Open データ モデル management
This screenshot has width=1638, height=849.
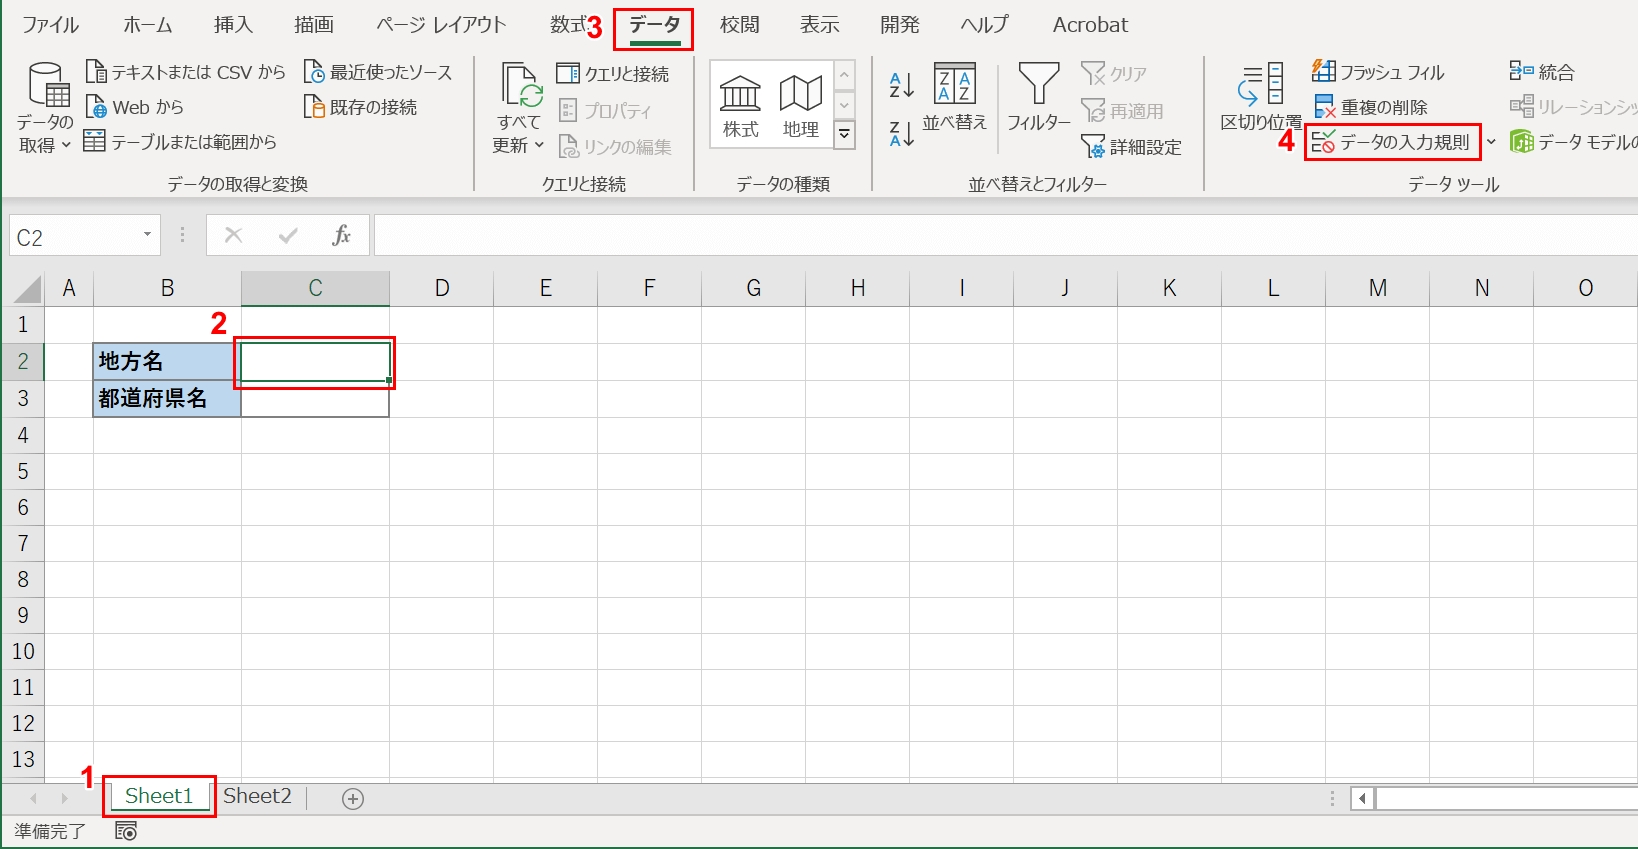[1573, 142]
